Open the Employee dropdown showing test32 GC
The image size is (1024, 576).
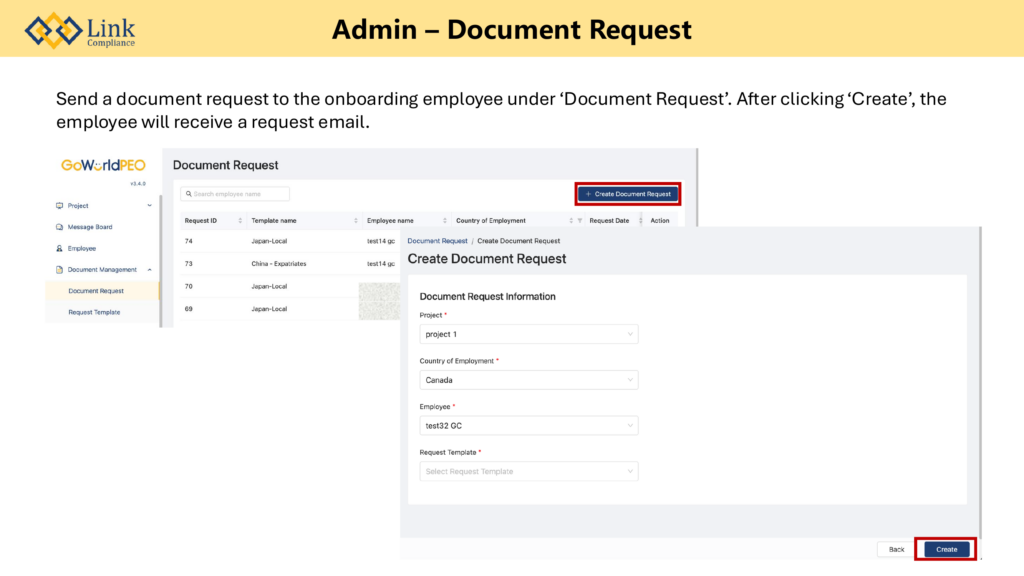pyautogui.click(x=528, y=426)
